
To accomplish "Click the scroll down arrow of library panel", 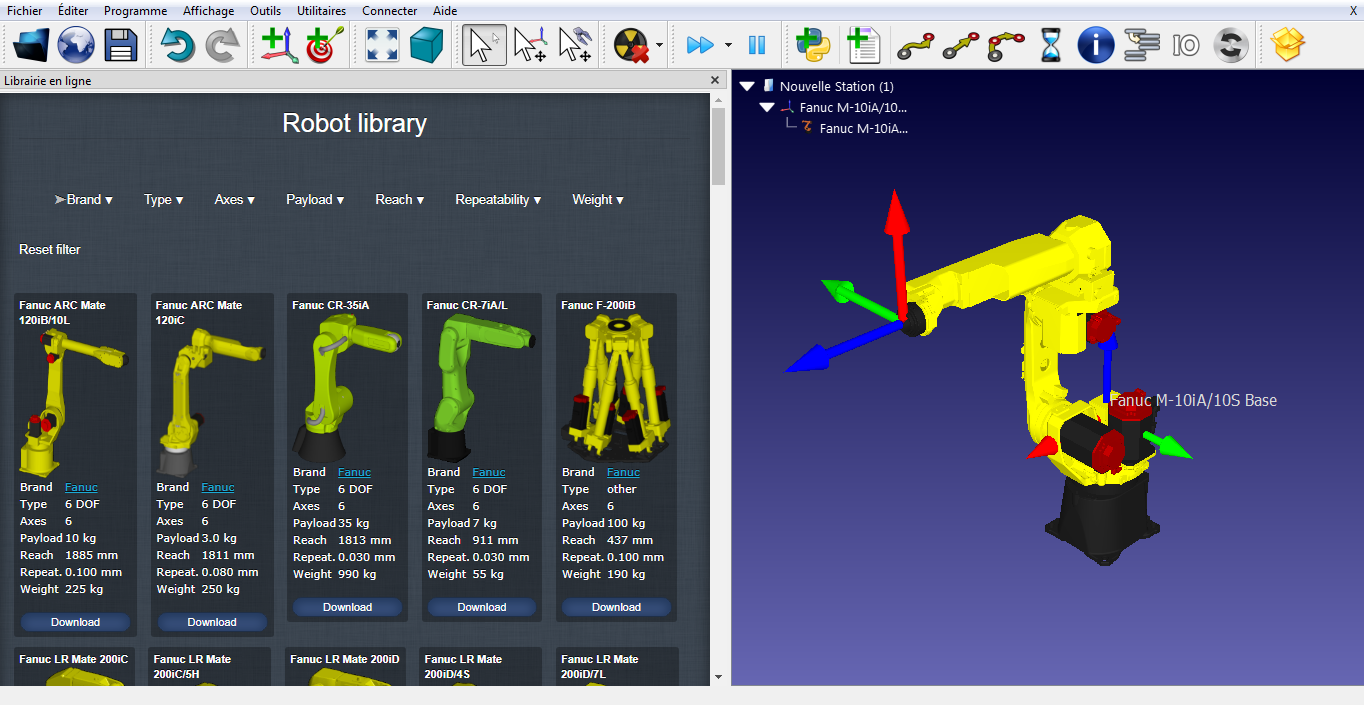I will (719, 677).
